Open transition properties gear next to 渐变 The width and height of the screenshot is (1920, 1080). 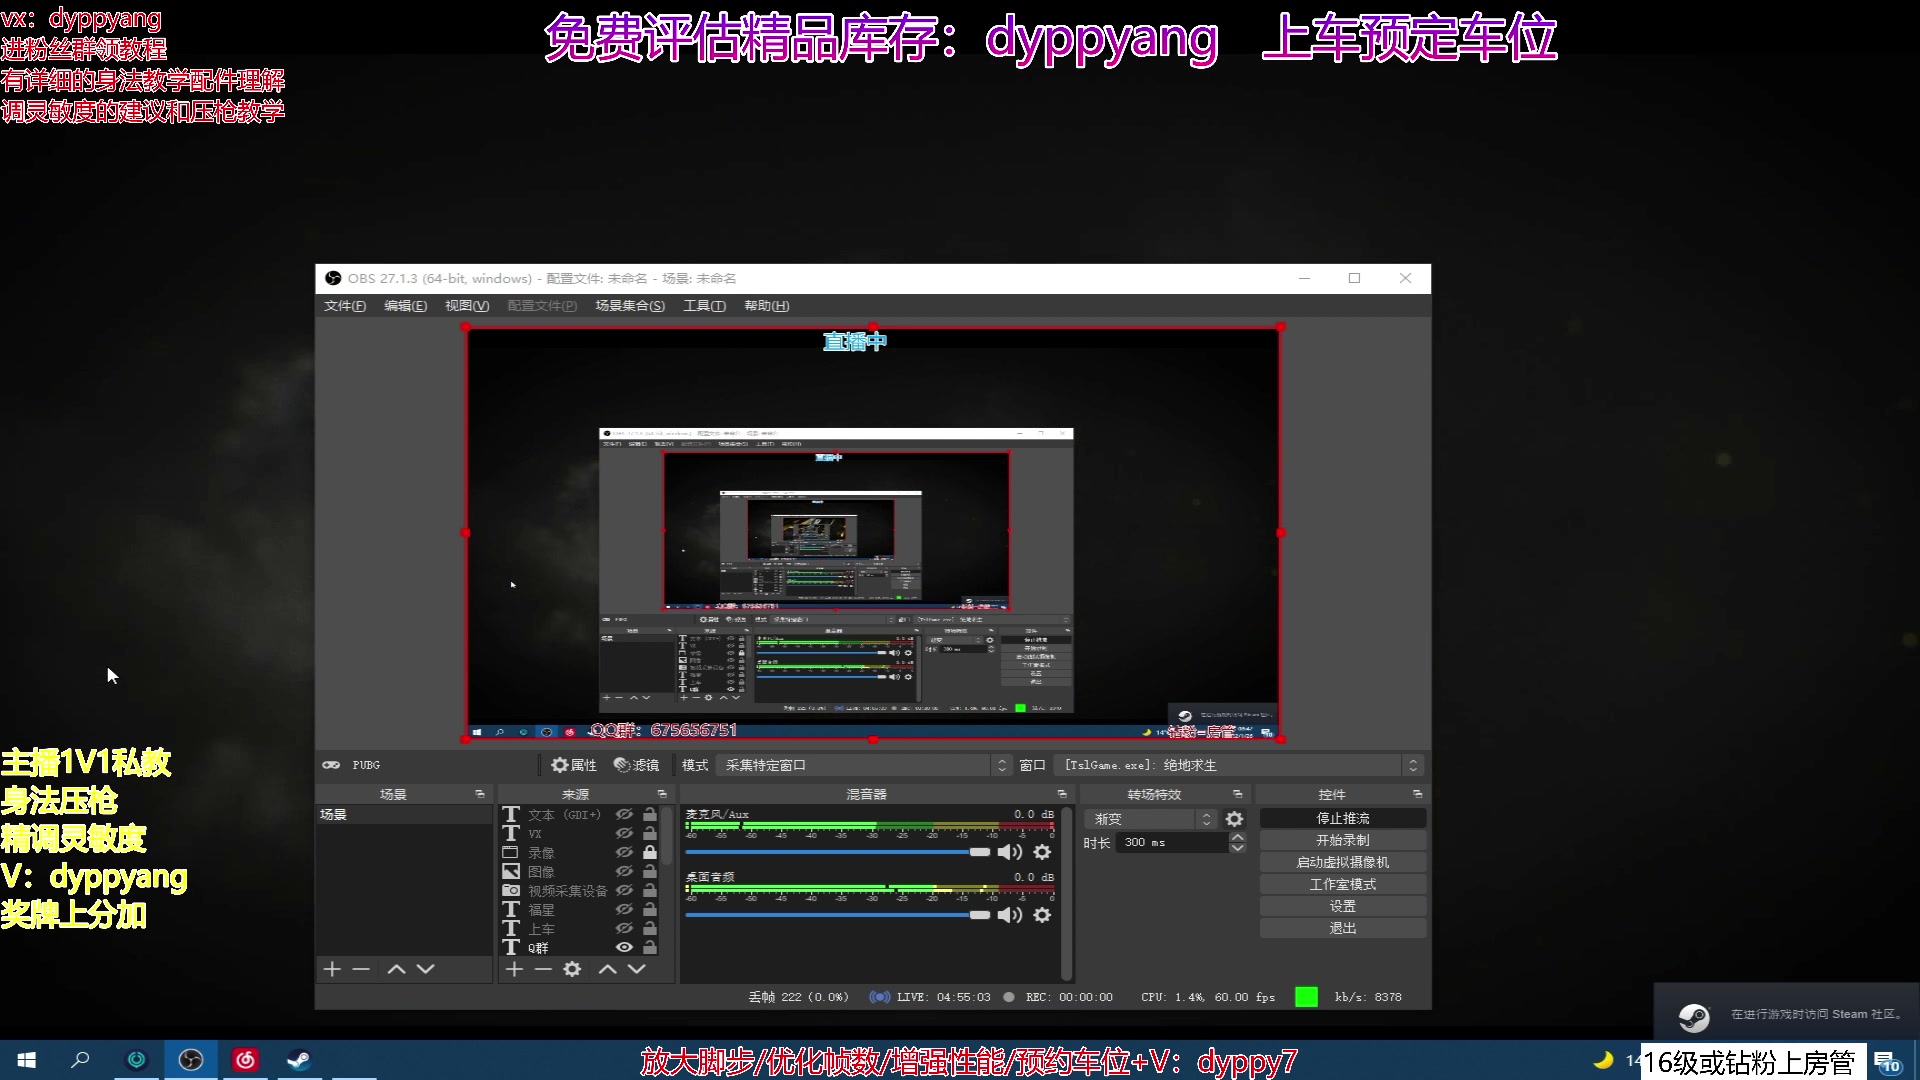[1235, 819]
